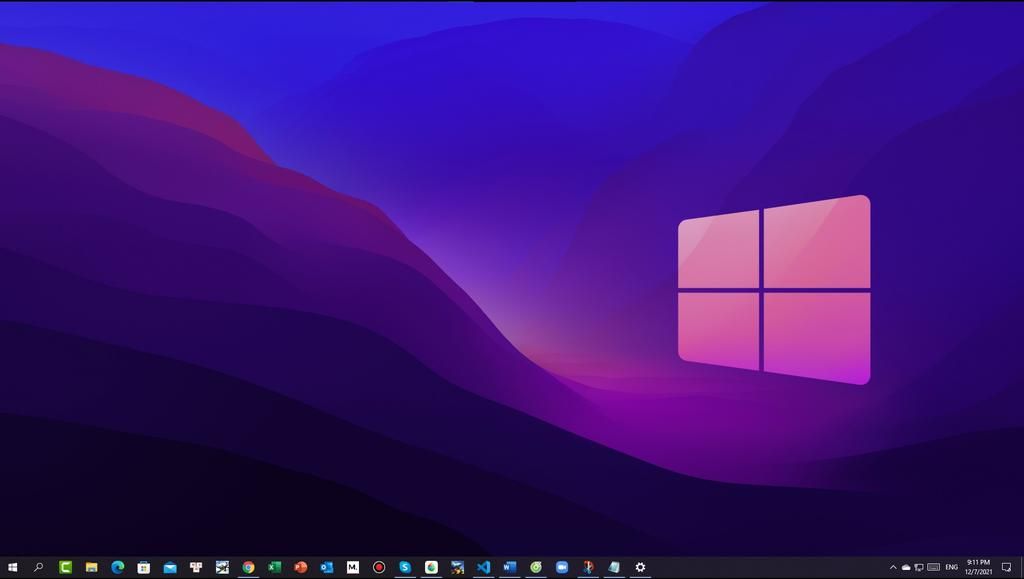This screenshot has width=1024, height=579.
Task: Change the ENG input language
Action: click(952, 567)
